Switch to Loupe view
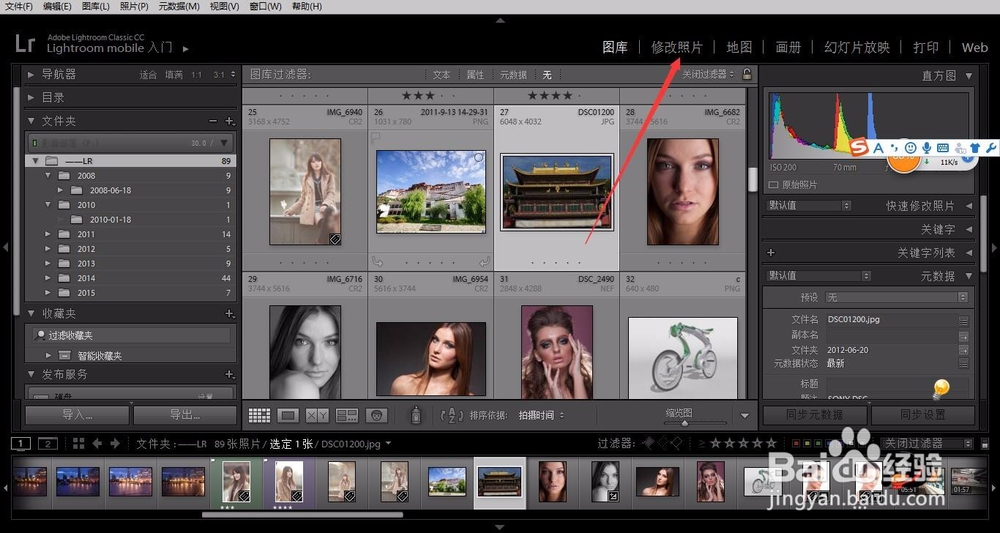 (288, 416)
